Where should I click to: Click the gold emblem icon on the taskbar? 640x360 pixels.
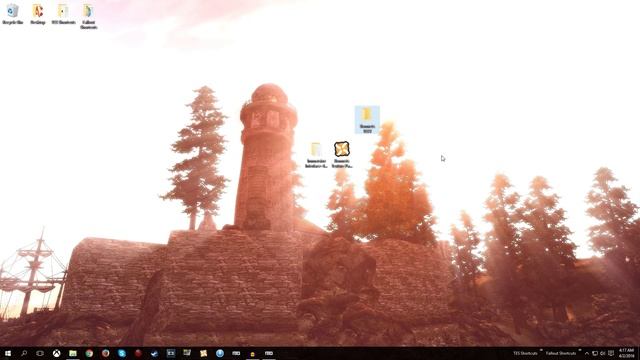tap(203, 353)
